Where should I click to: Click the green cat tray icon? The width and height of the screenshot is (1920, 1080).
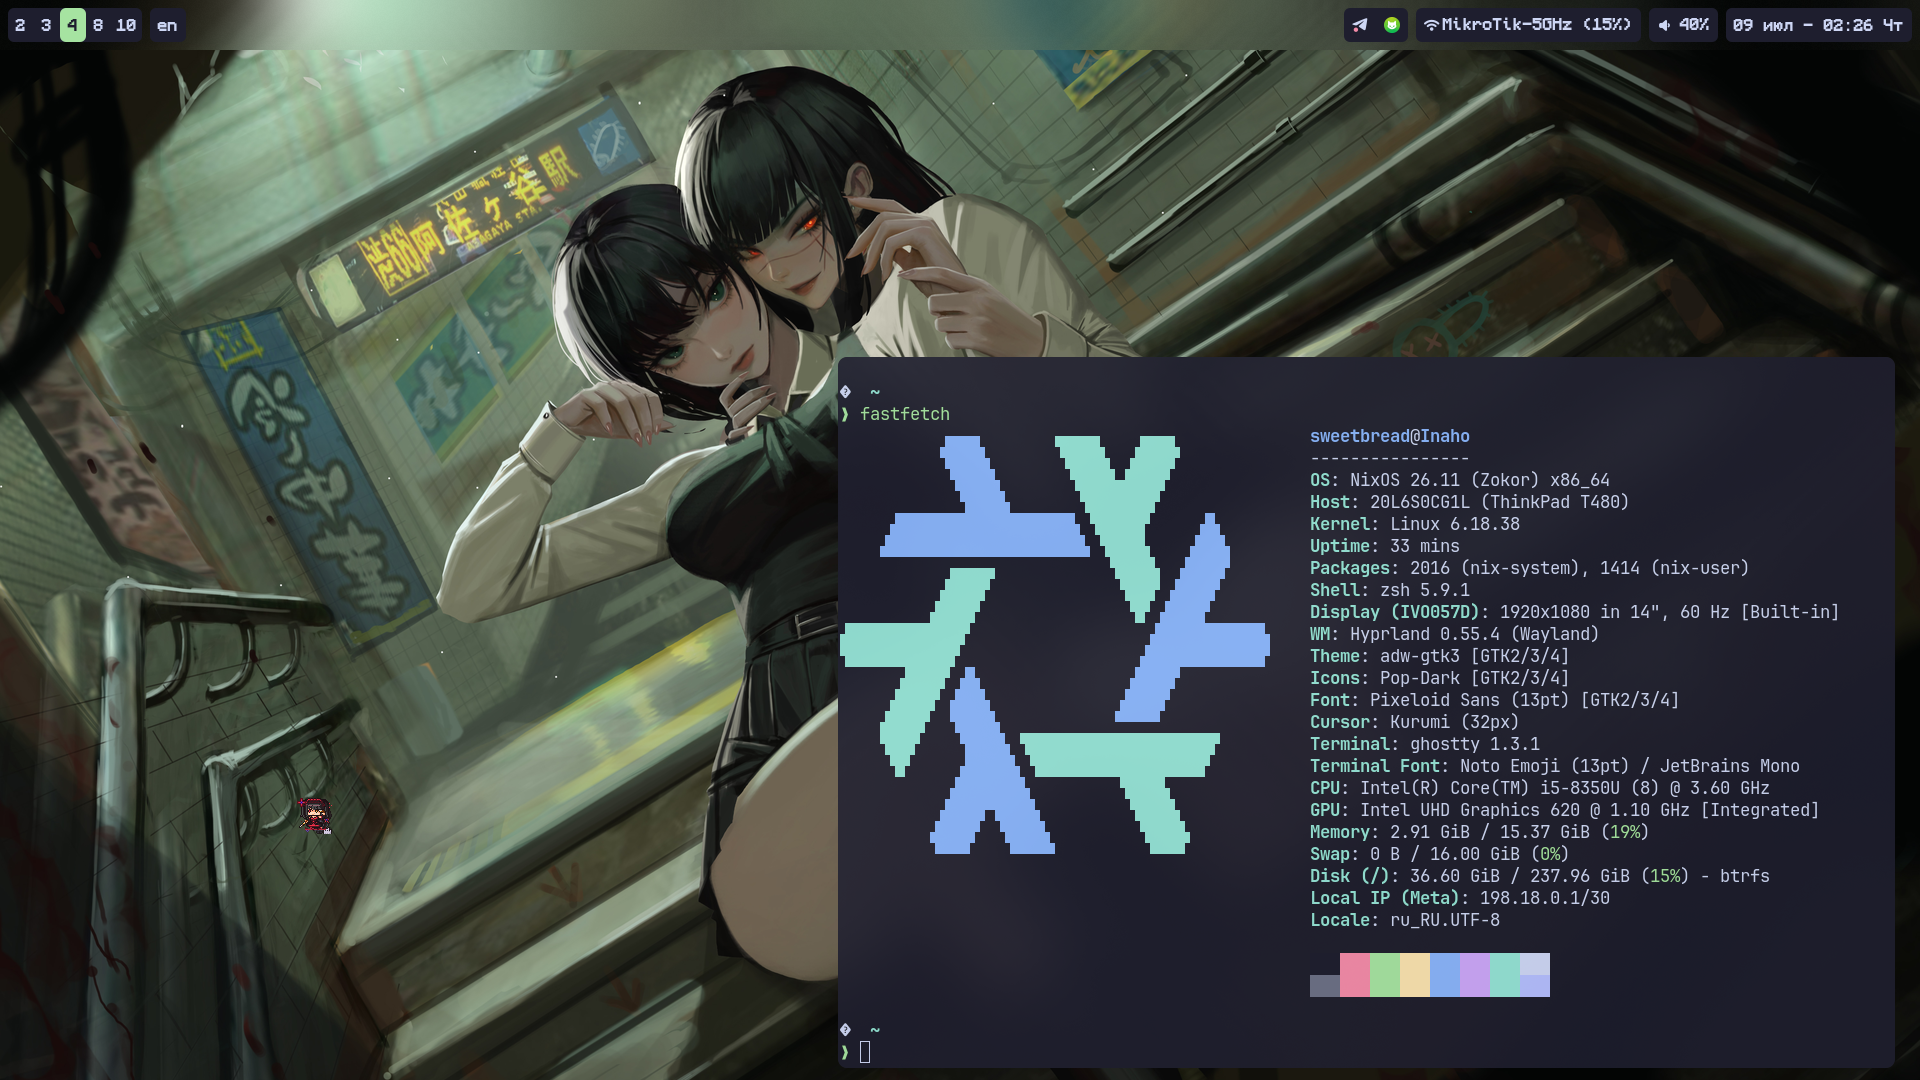(1392, 25)
